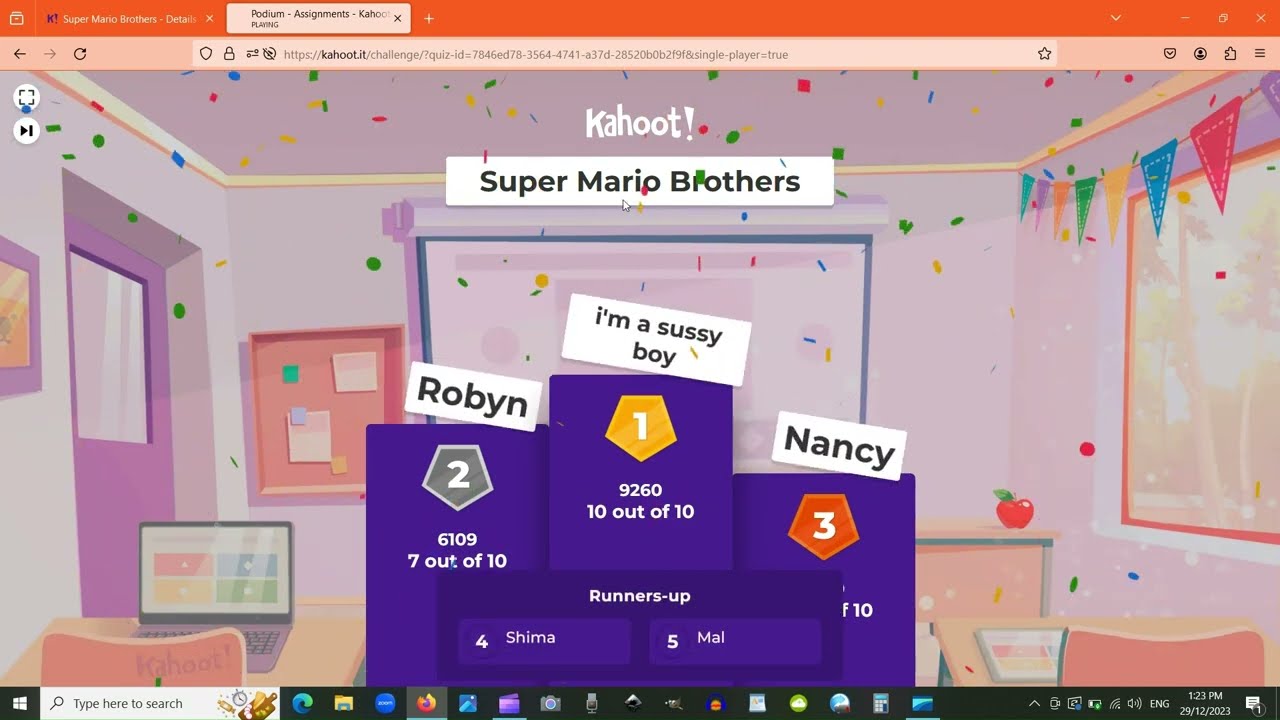Click the blocked autoplay icon in address bar
The image size is (1280, 720).
[x=269, y=54]
